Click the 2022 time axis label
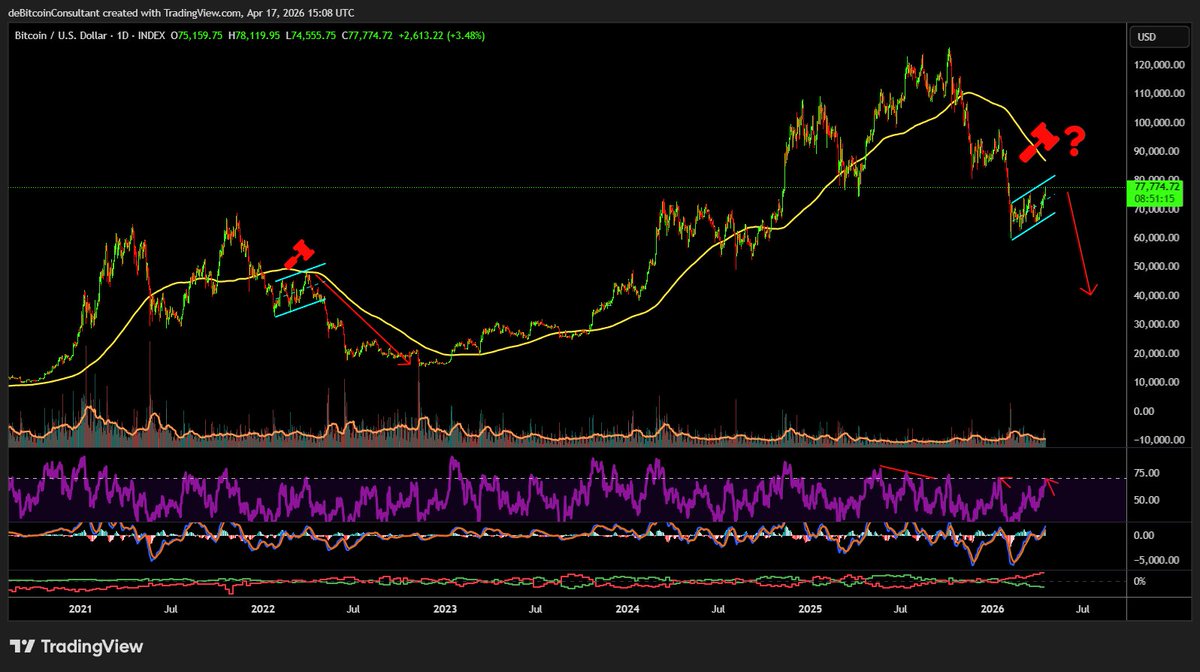Image resolution: width=1200 pixels, height=672 pixels. pyautogui.click(x=262, y=608)
